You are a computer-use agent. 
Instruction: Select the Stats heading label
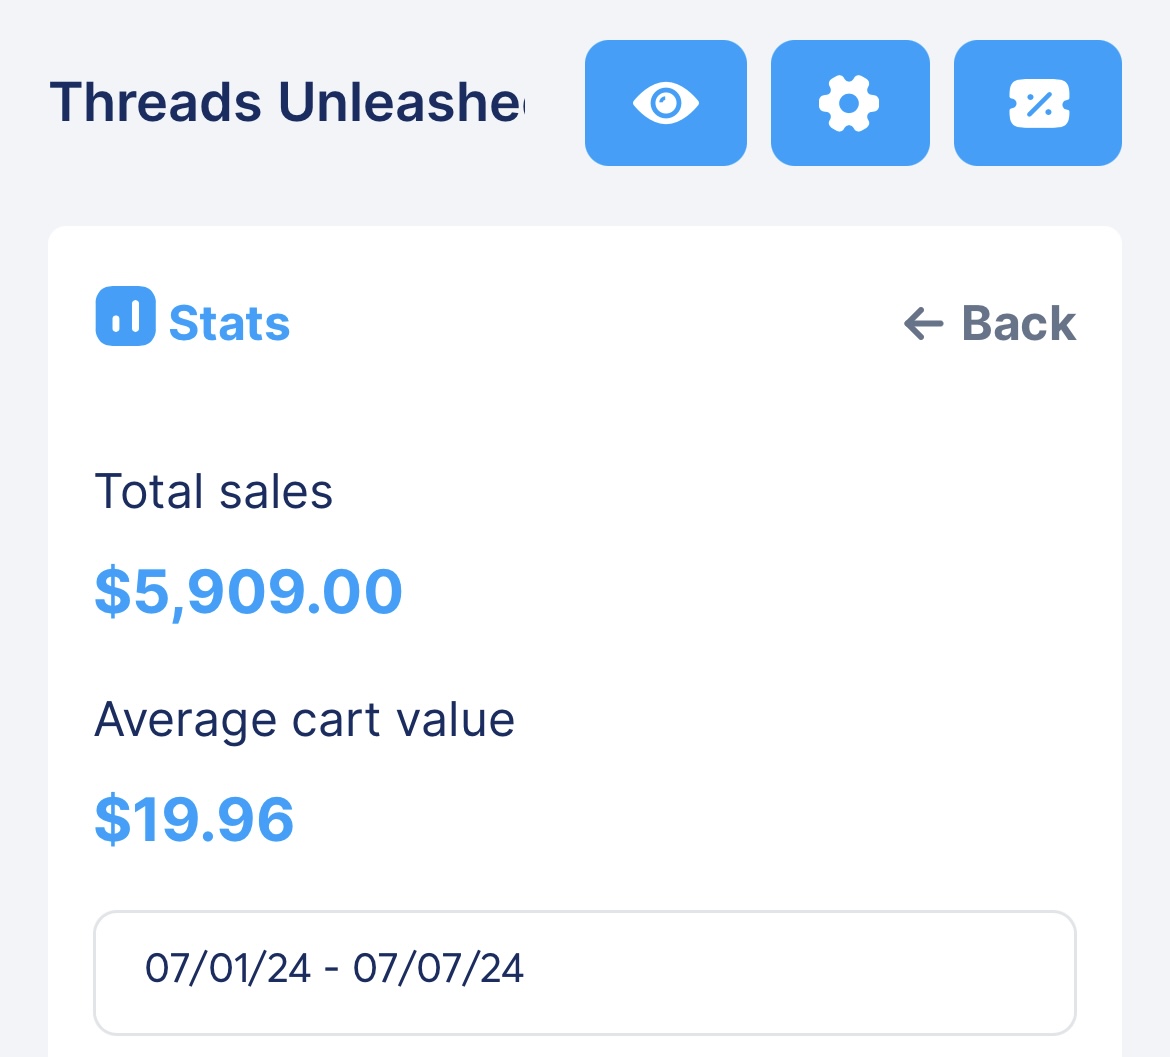point(229,324)
